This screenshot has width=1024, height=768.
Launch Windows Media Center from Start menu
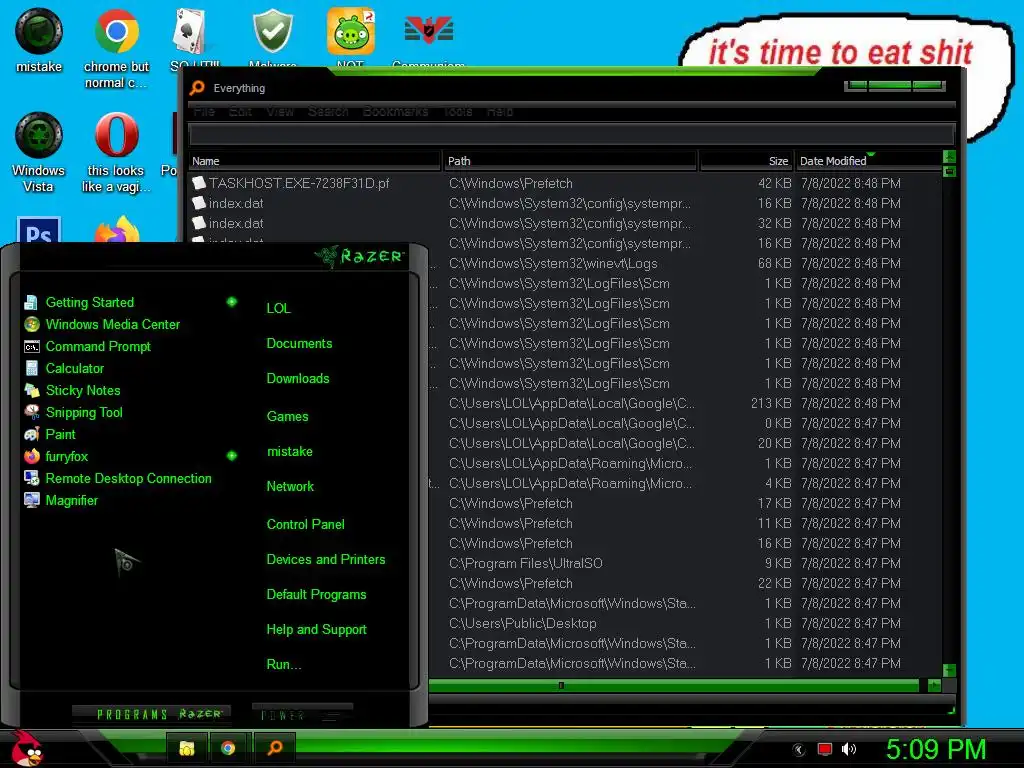click(x=112, y=325)
